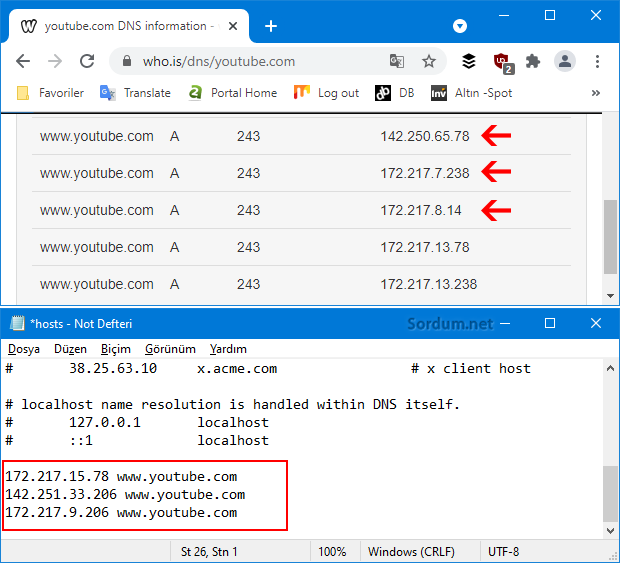Click the St 26, Stn 1 status entry
This screenshot has height=563, width=620.
click(x=209, y=552)
